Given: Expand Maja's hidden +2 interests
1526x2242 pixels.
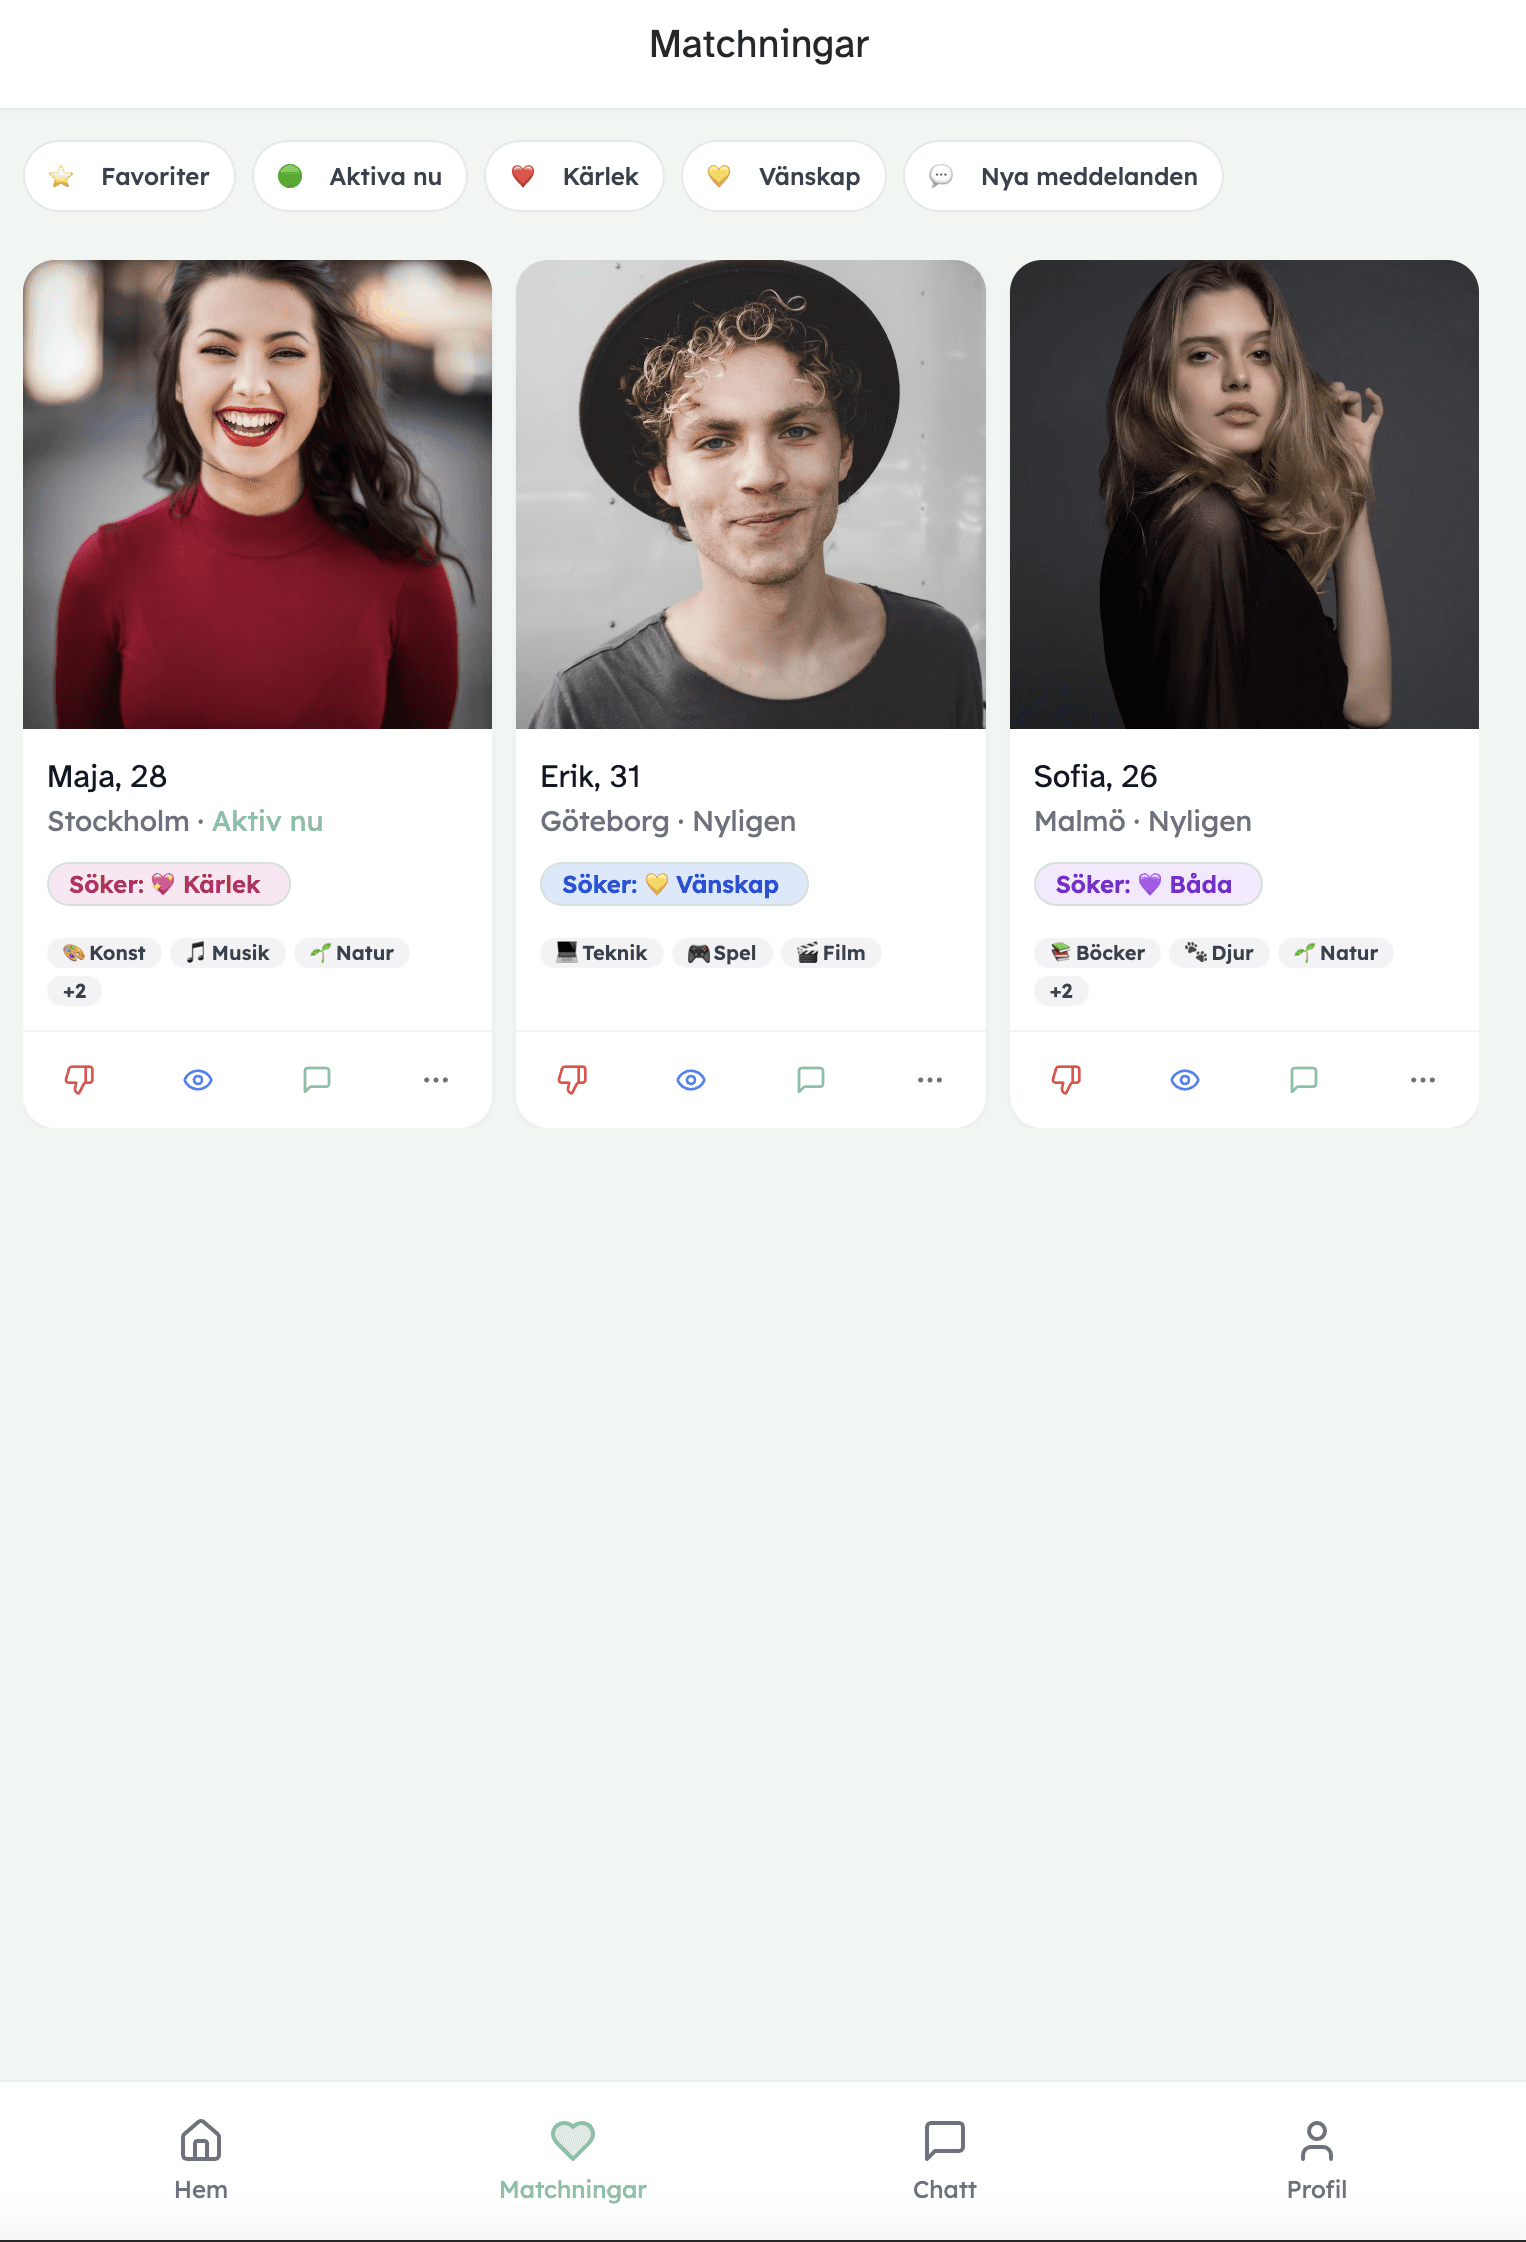Looking at the screenshot, I should 75,991.
